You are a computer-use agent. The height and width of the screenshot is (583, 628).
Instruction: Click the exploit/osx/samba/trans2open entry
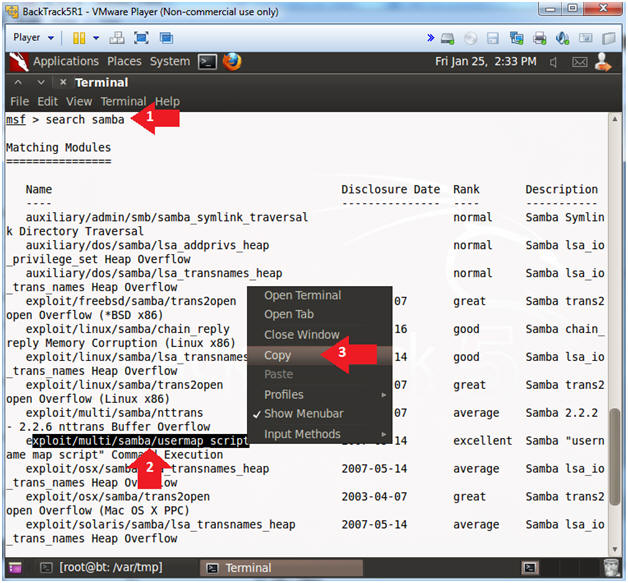[118, 497]
